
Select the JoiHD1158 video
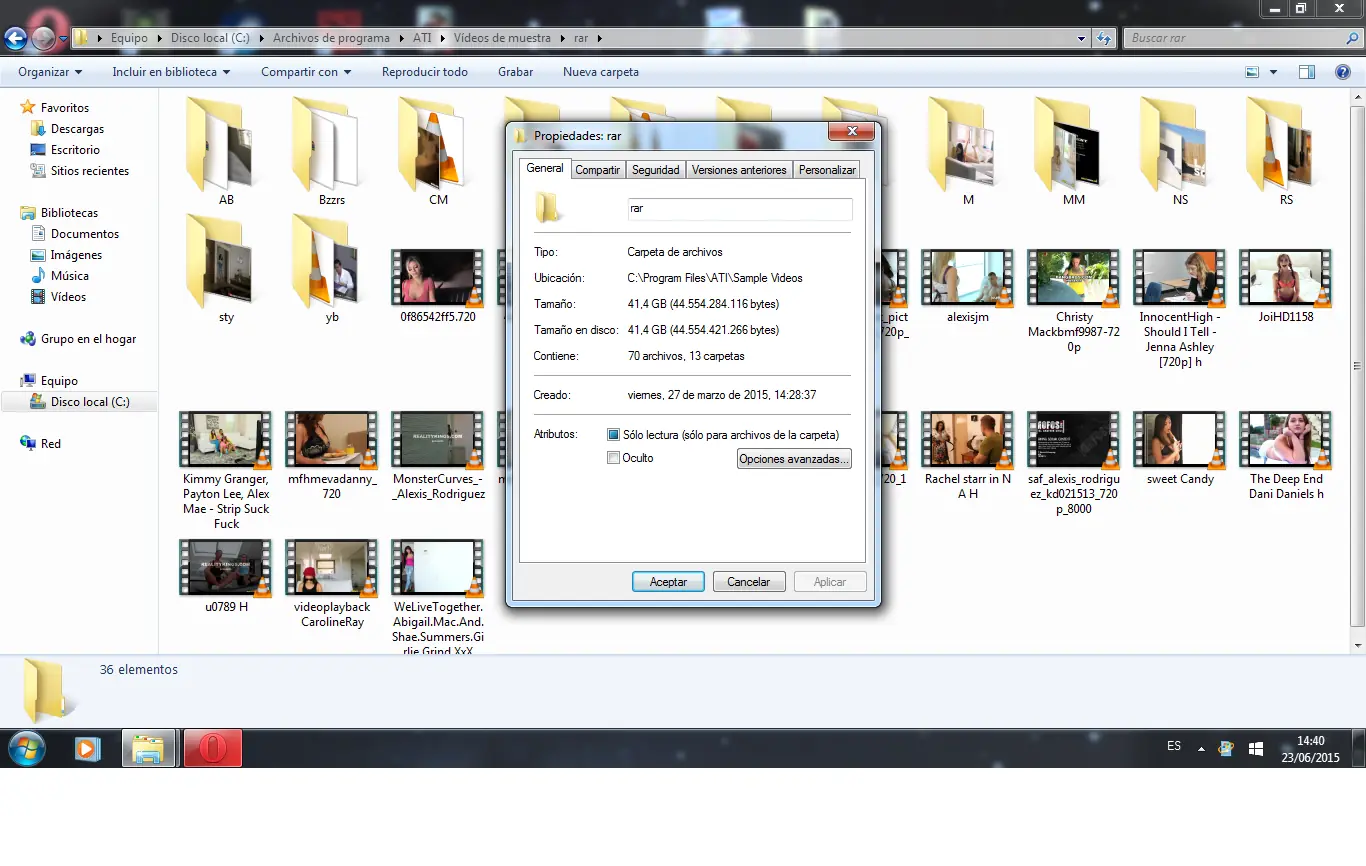point(1286,286)
